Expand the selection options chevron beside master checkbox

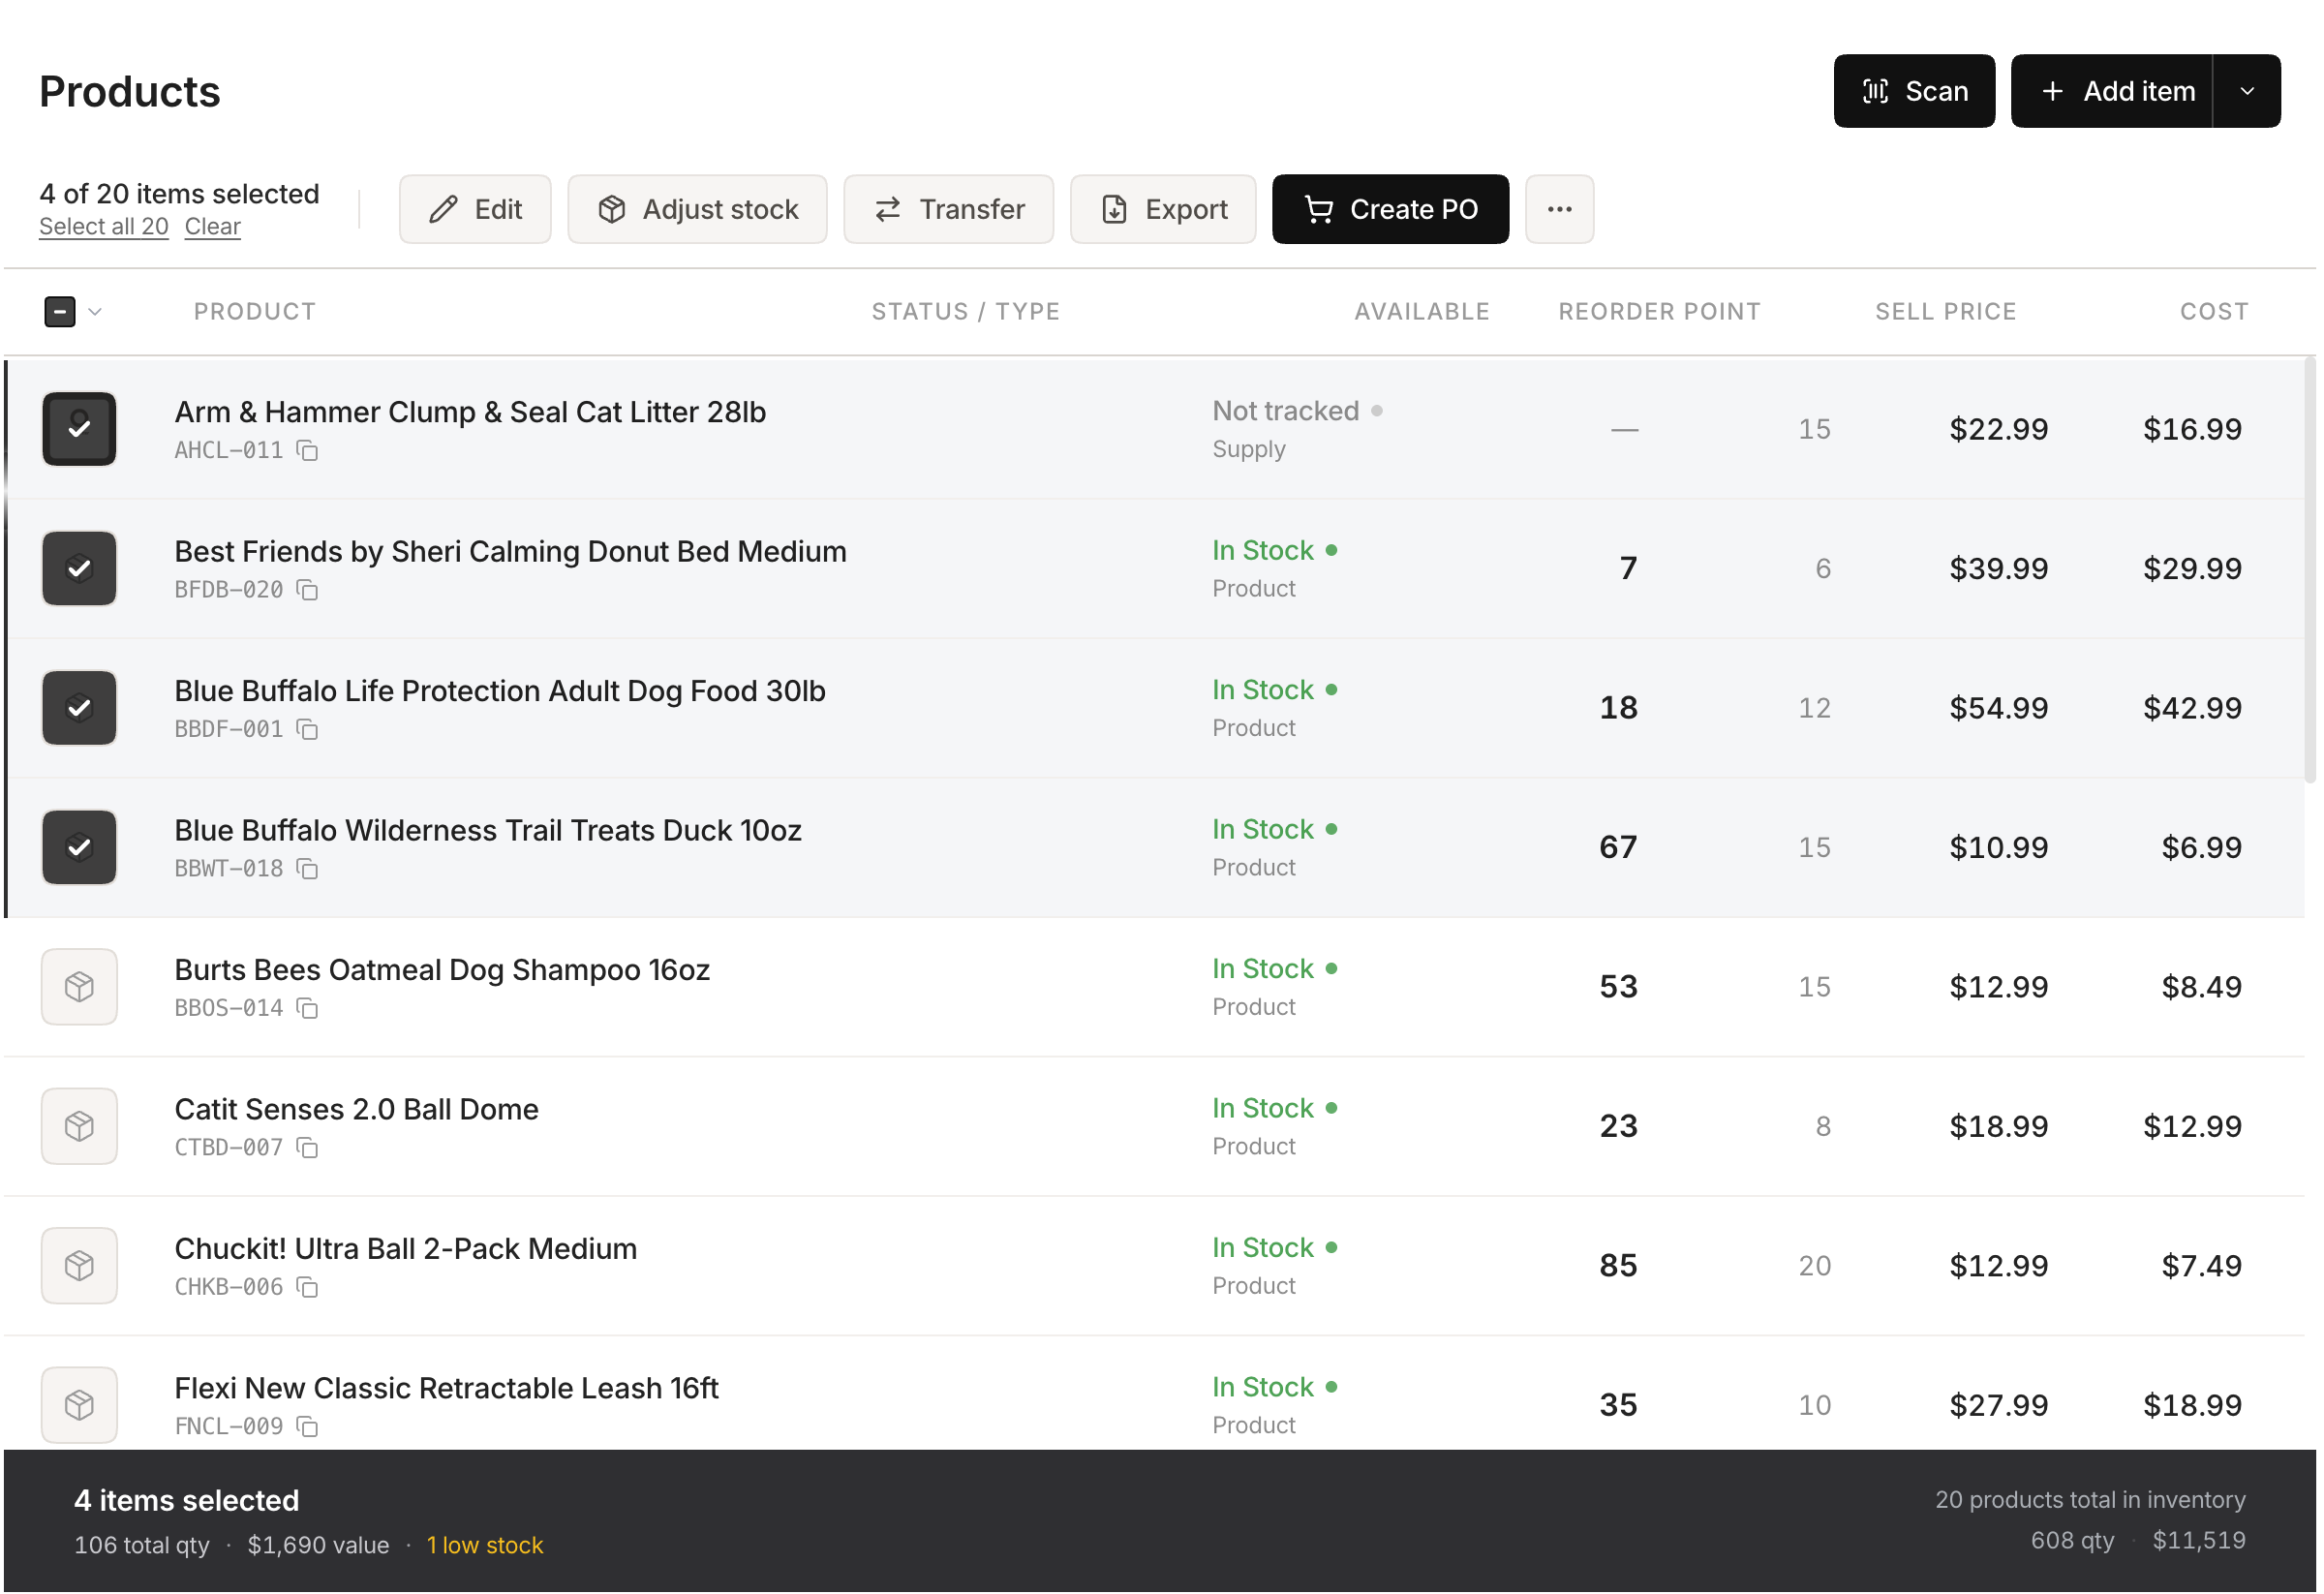coord(96,311)
